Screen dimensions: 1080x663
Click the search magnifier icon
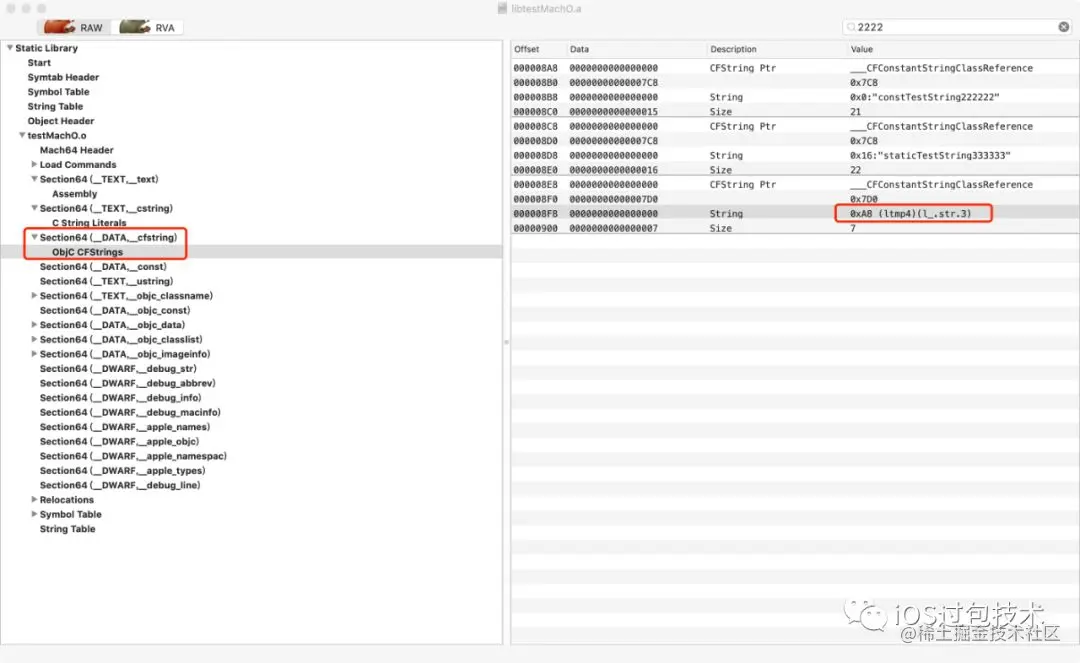(x=851, y=27)
